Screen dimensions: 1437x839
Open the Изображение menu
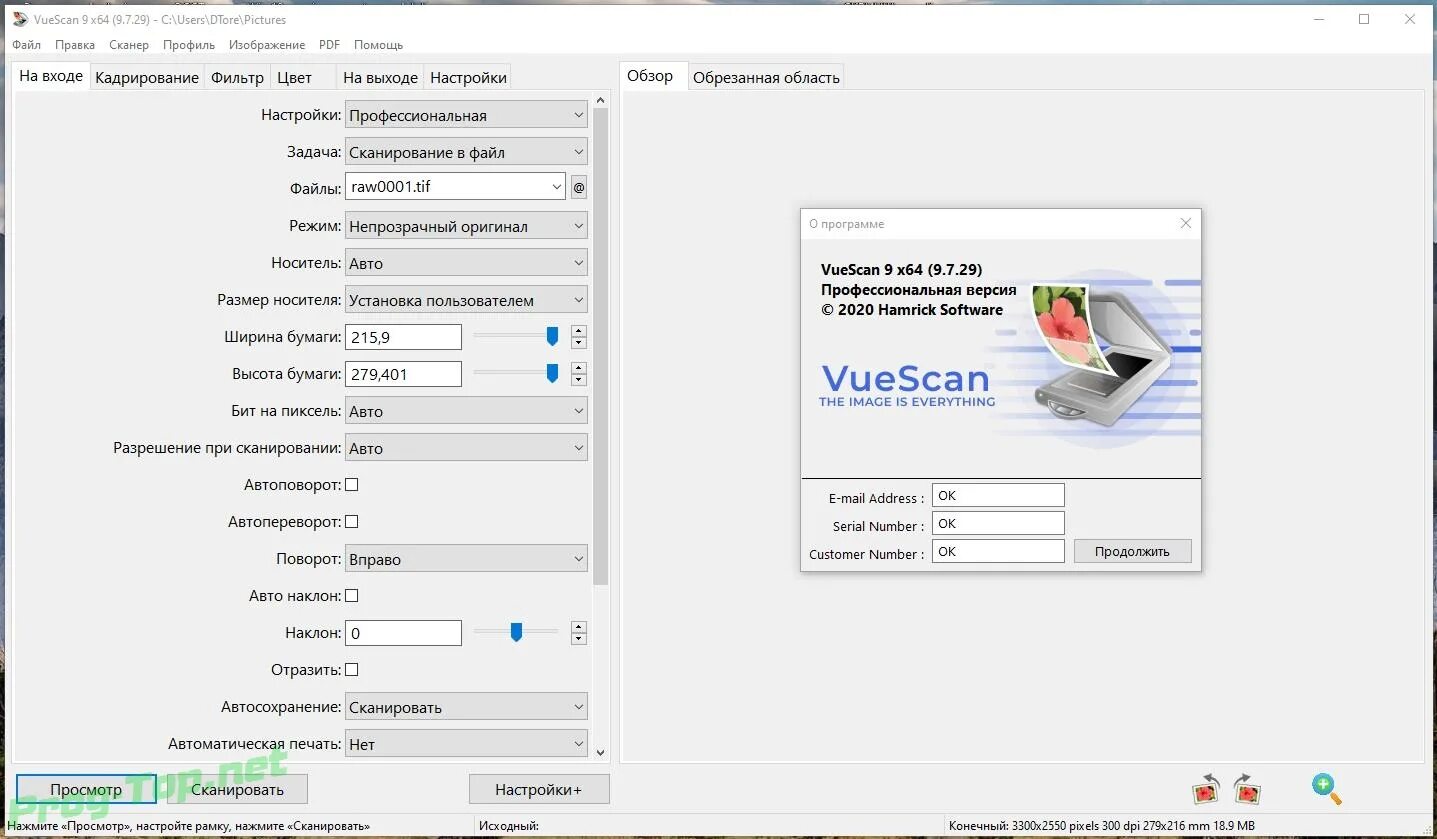coord(267,45)
